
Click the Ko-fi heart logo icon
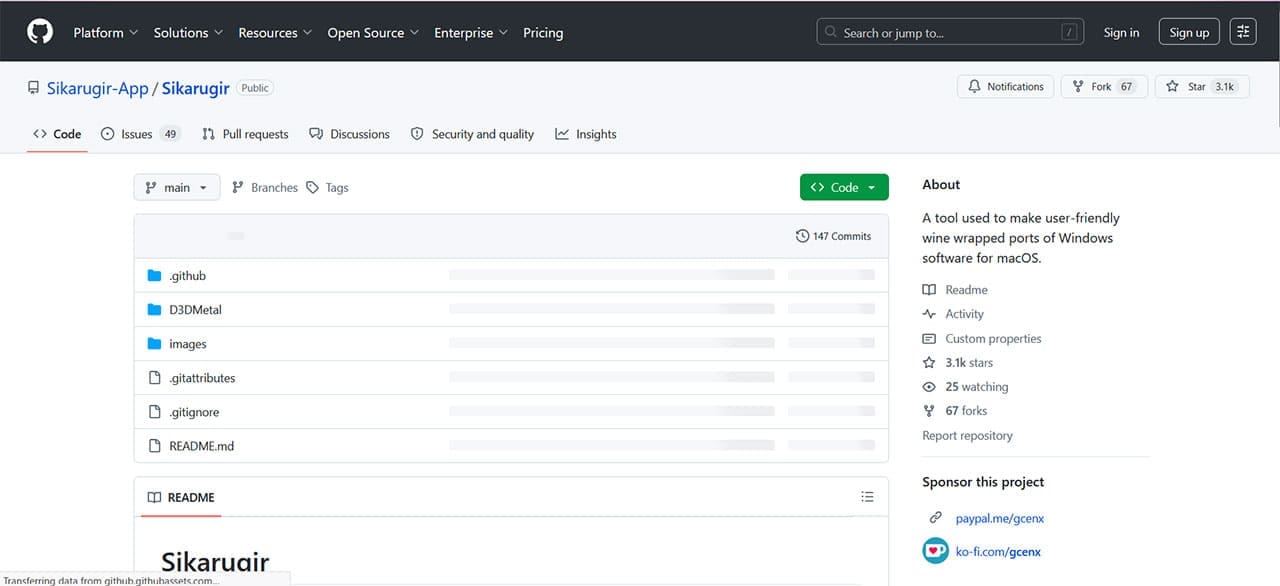pos(935,551)
